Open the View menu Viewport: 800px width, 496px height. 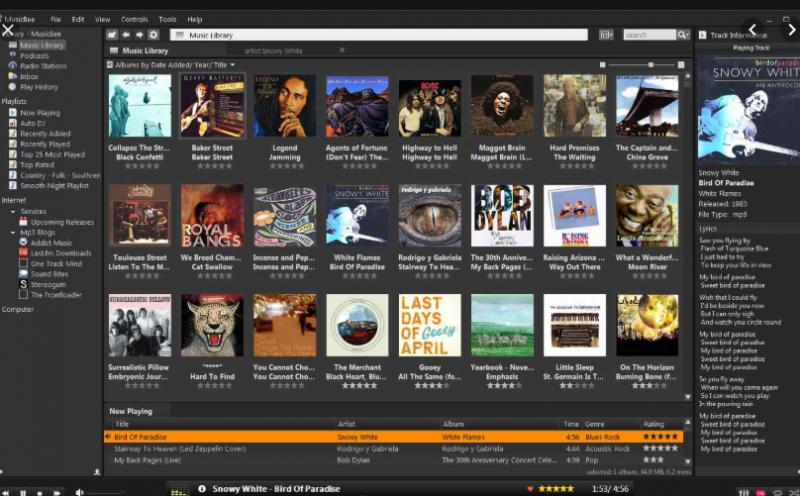[x=103, y=19]
